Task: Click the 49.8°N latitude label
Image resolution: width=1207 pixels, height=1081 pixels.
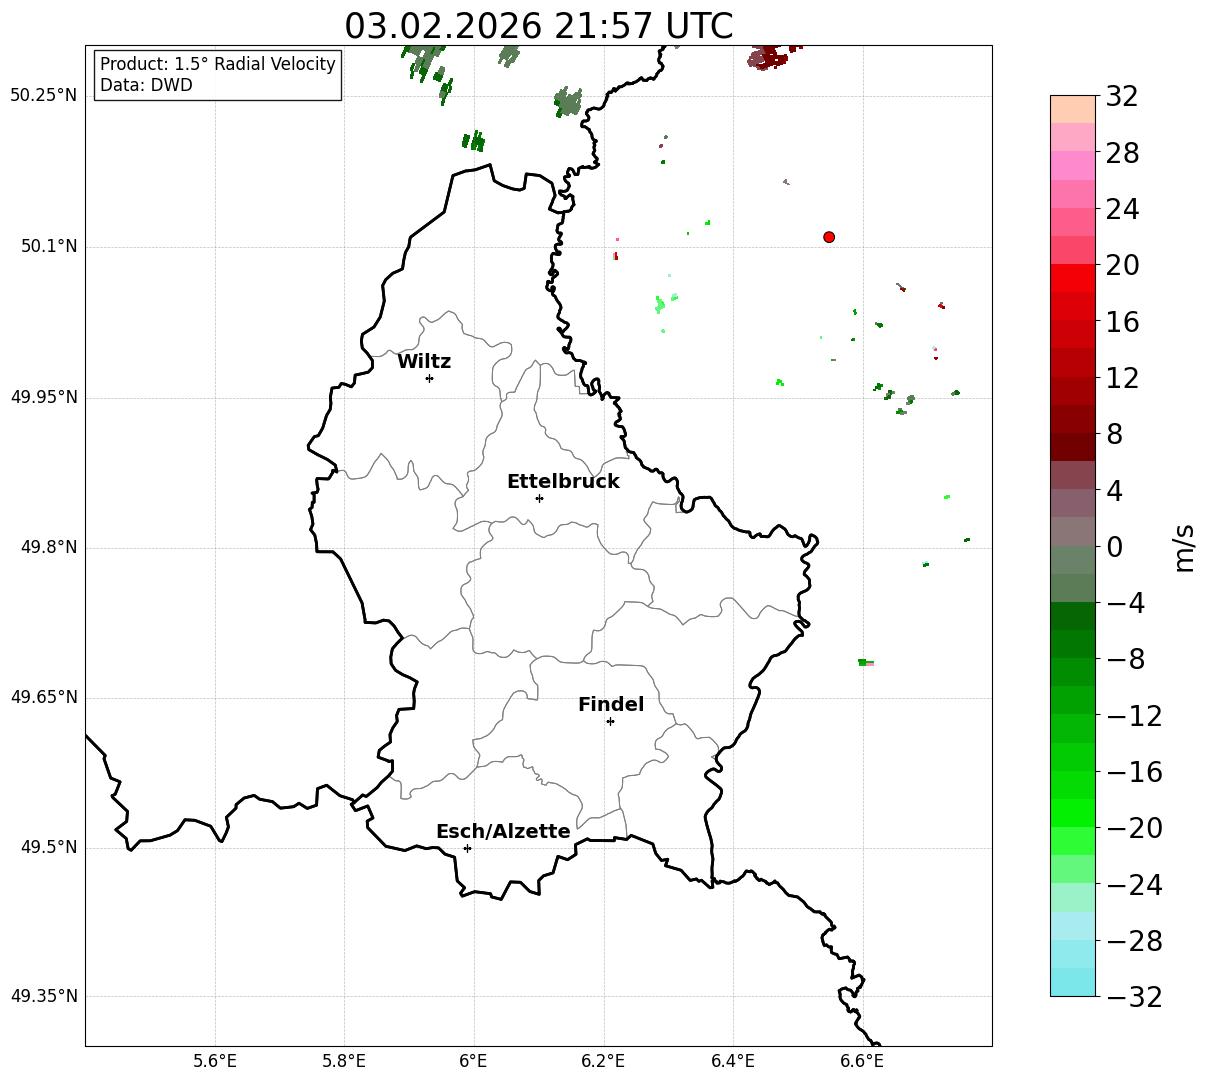Action: (x=49, y=547)
